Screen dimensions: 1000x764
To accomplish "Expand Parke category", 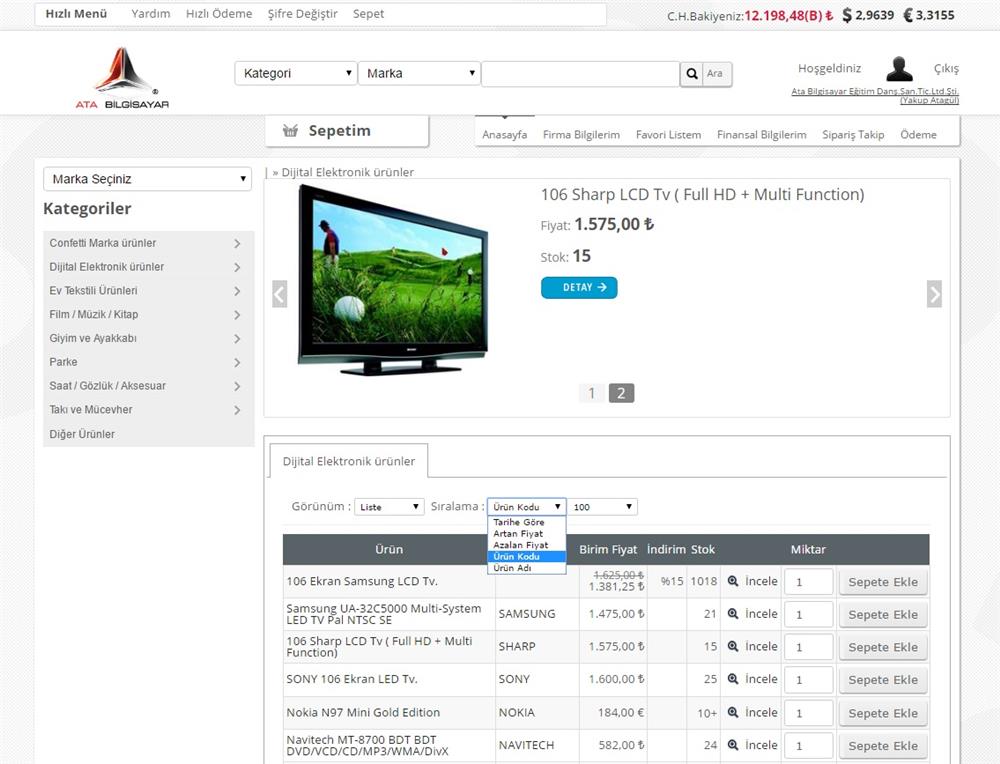I will [237, 362].
